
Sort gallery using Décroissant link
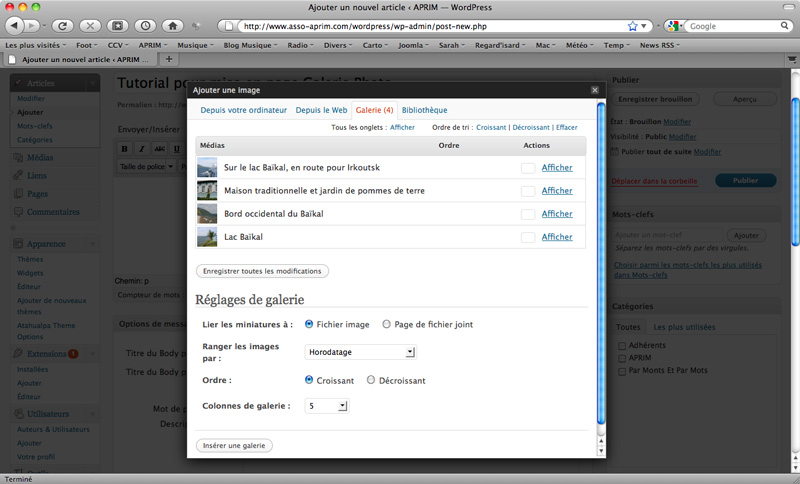click(531, 128)
